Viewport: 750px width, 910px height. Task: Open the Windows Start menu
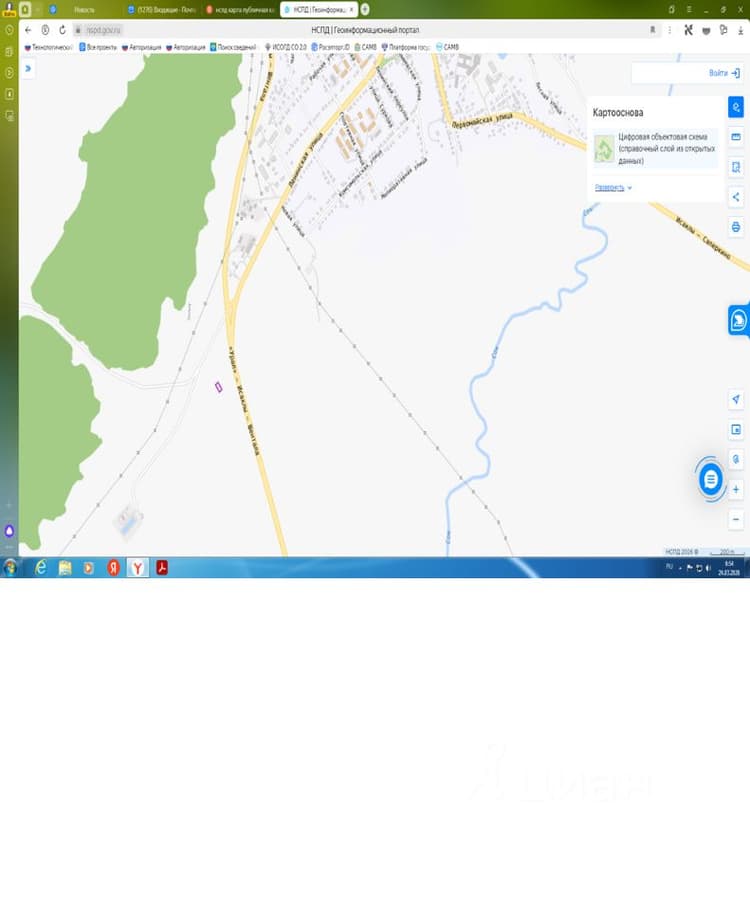[10, 568]
